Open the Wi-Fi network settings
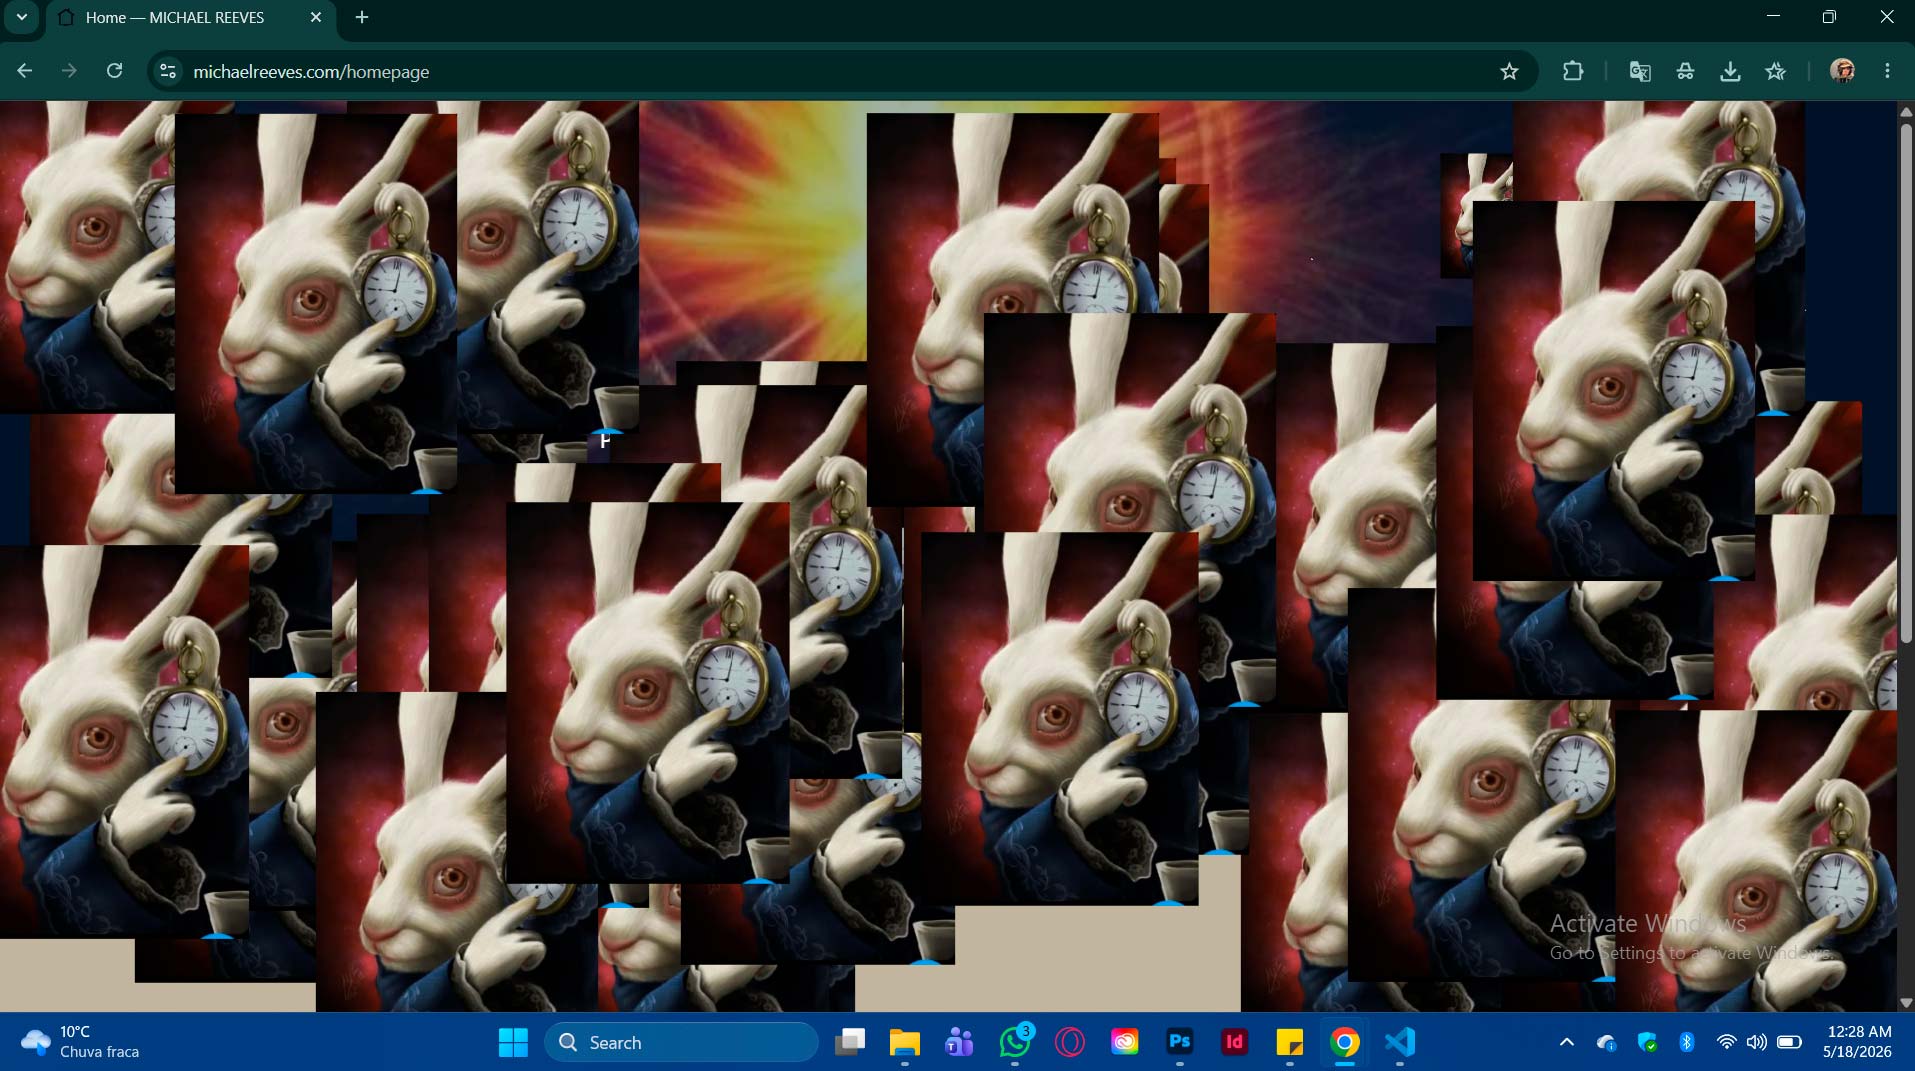This screenshot has width=1915, height=1071. click(x=1726, y=1042)
